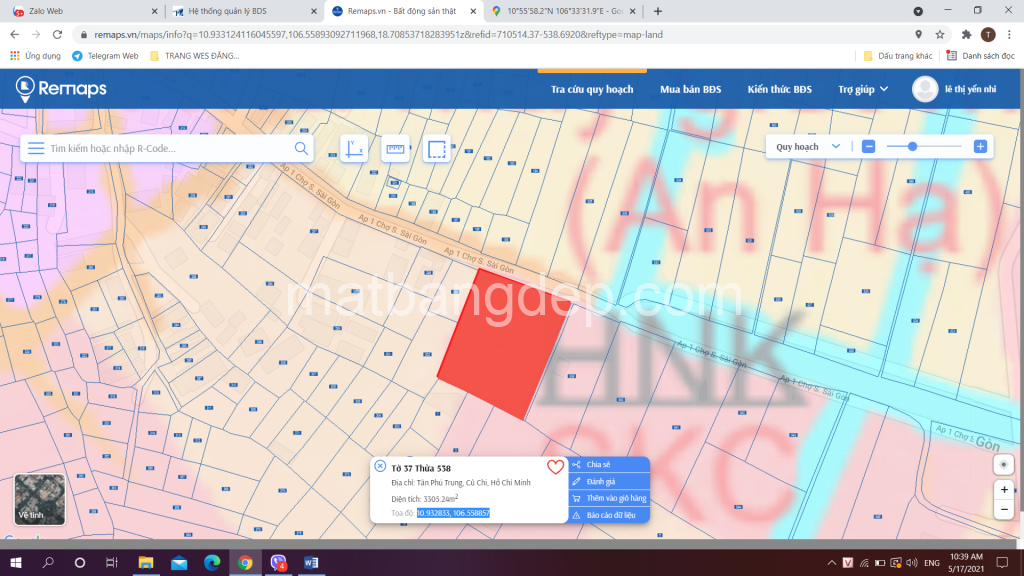This screenshot has height=576, width=1024.
Task: Bookmark this page with the star icon
Action: click(x=939, y=34)
